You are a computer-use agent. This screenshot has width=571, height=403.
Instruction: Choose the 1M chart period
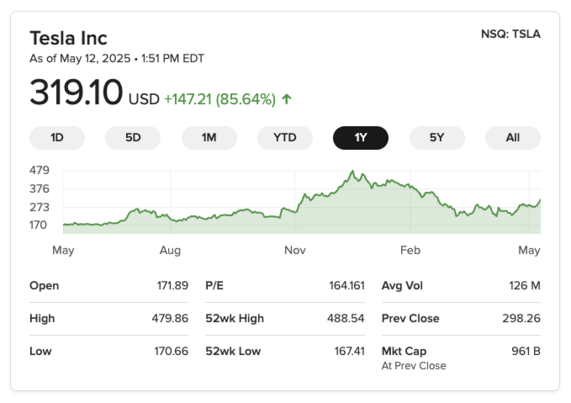[x=209, y=138]
